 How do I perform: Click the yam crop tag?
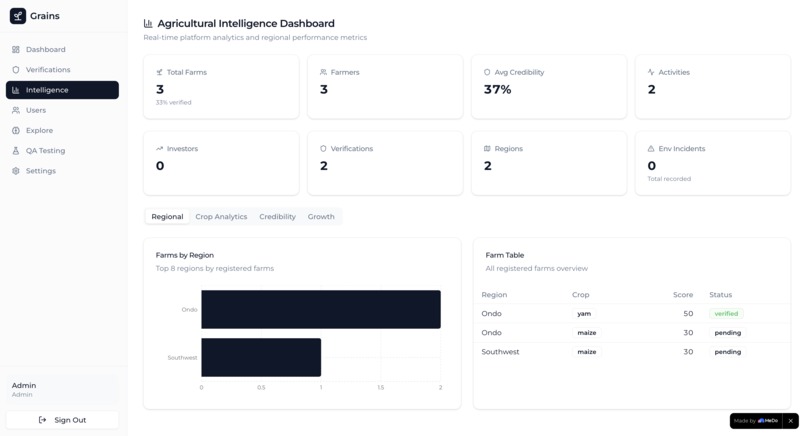coord(584,314)
